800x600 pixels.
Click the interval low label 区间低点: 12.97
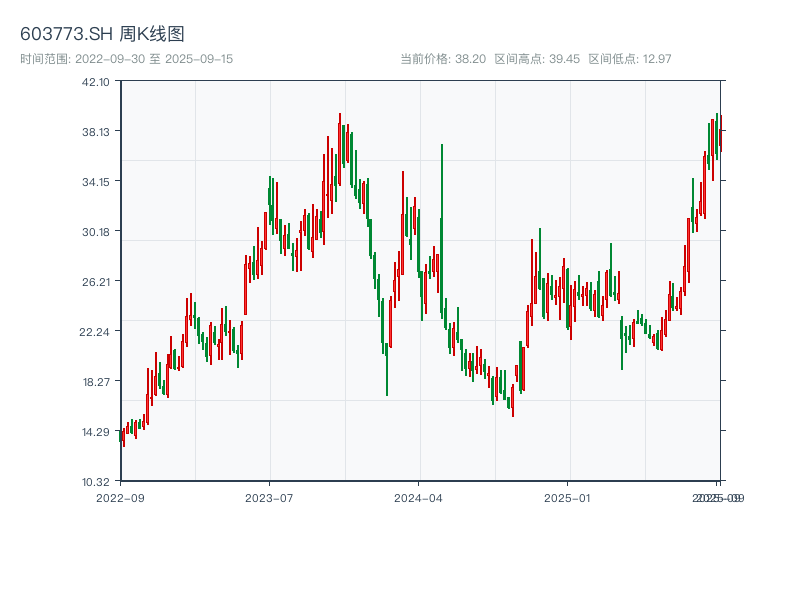[x=630, y=59]
